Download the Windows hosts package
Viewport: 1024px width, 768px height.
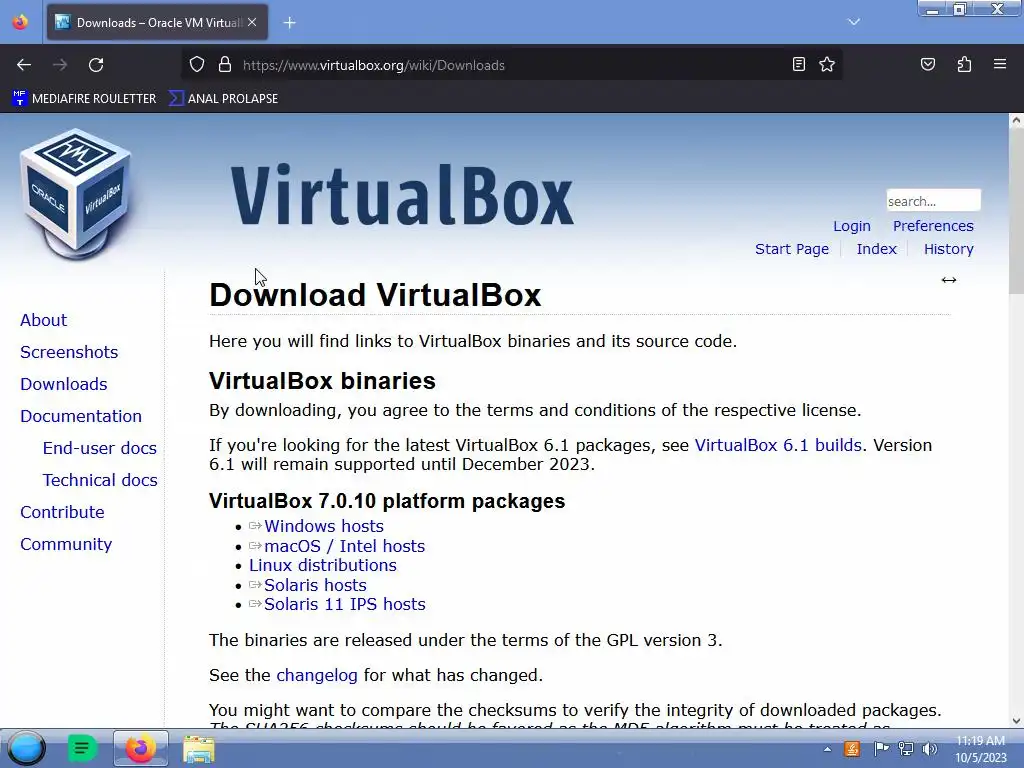[x=324, y=526]
